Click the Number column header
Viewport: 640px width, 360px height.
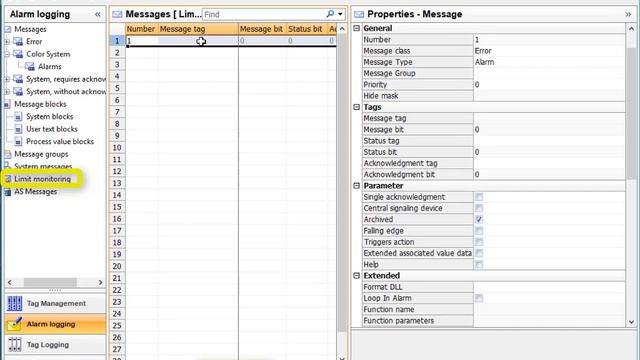click(141, 29)
